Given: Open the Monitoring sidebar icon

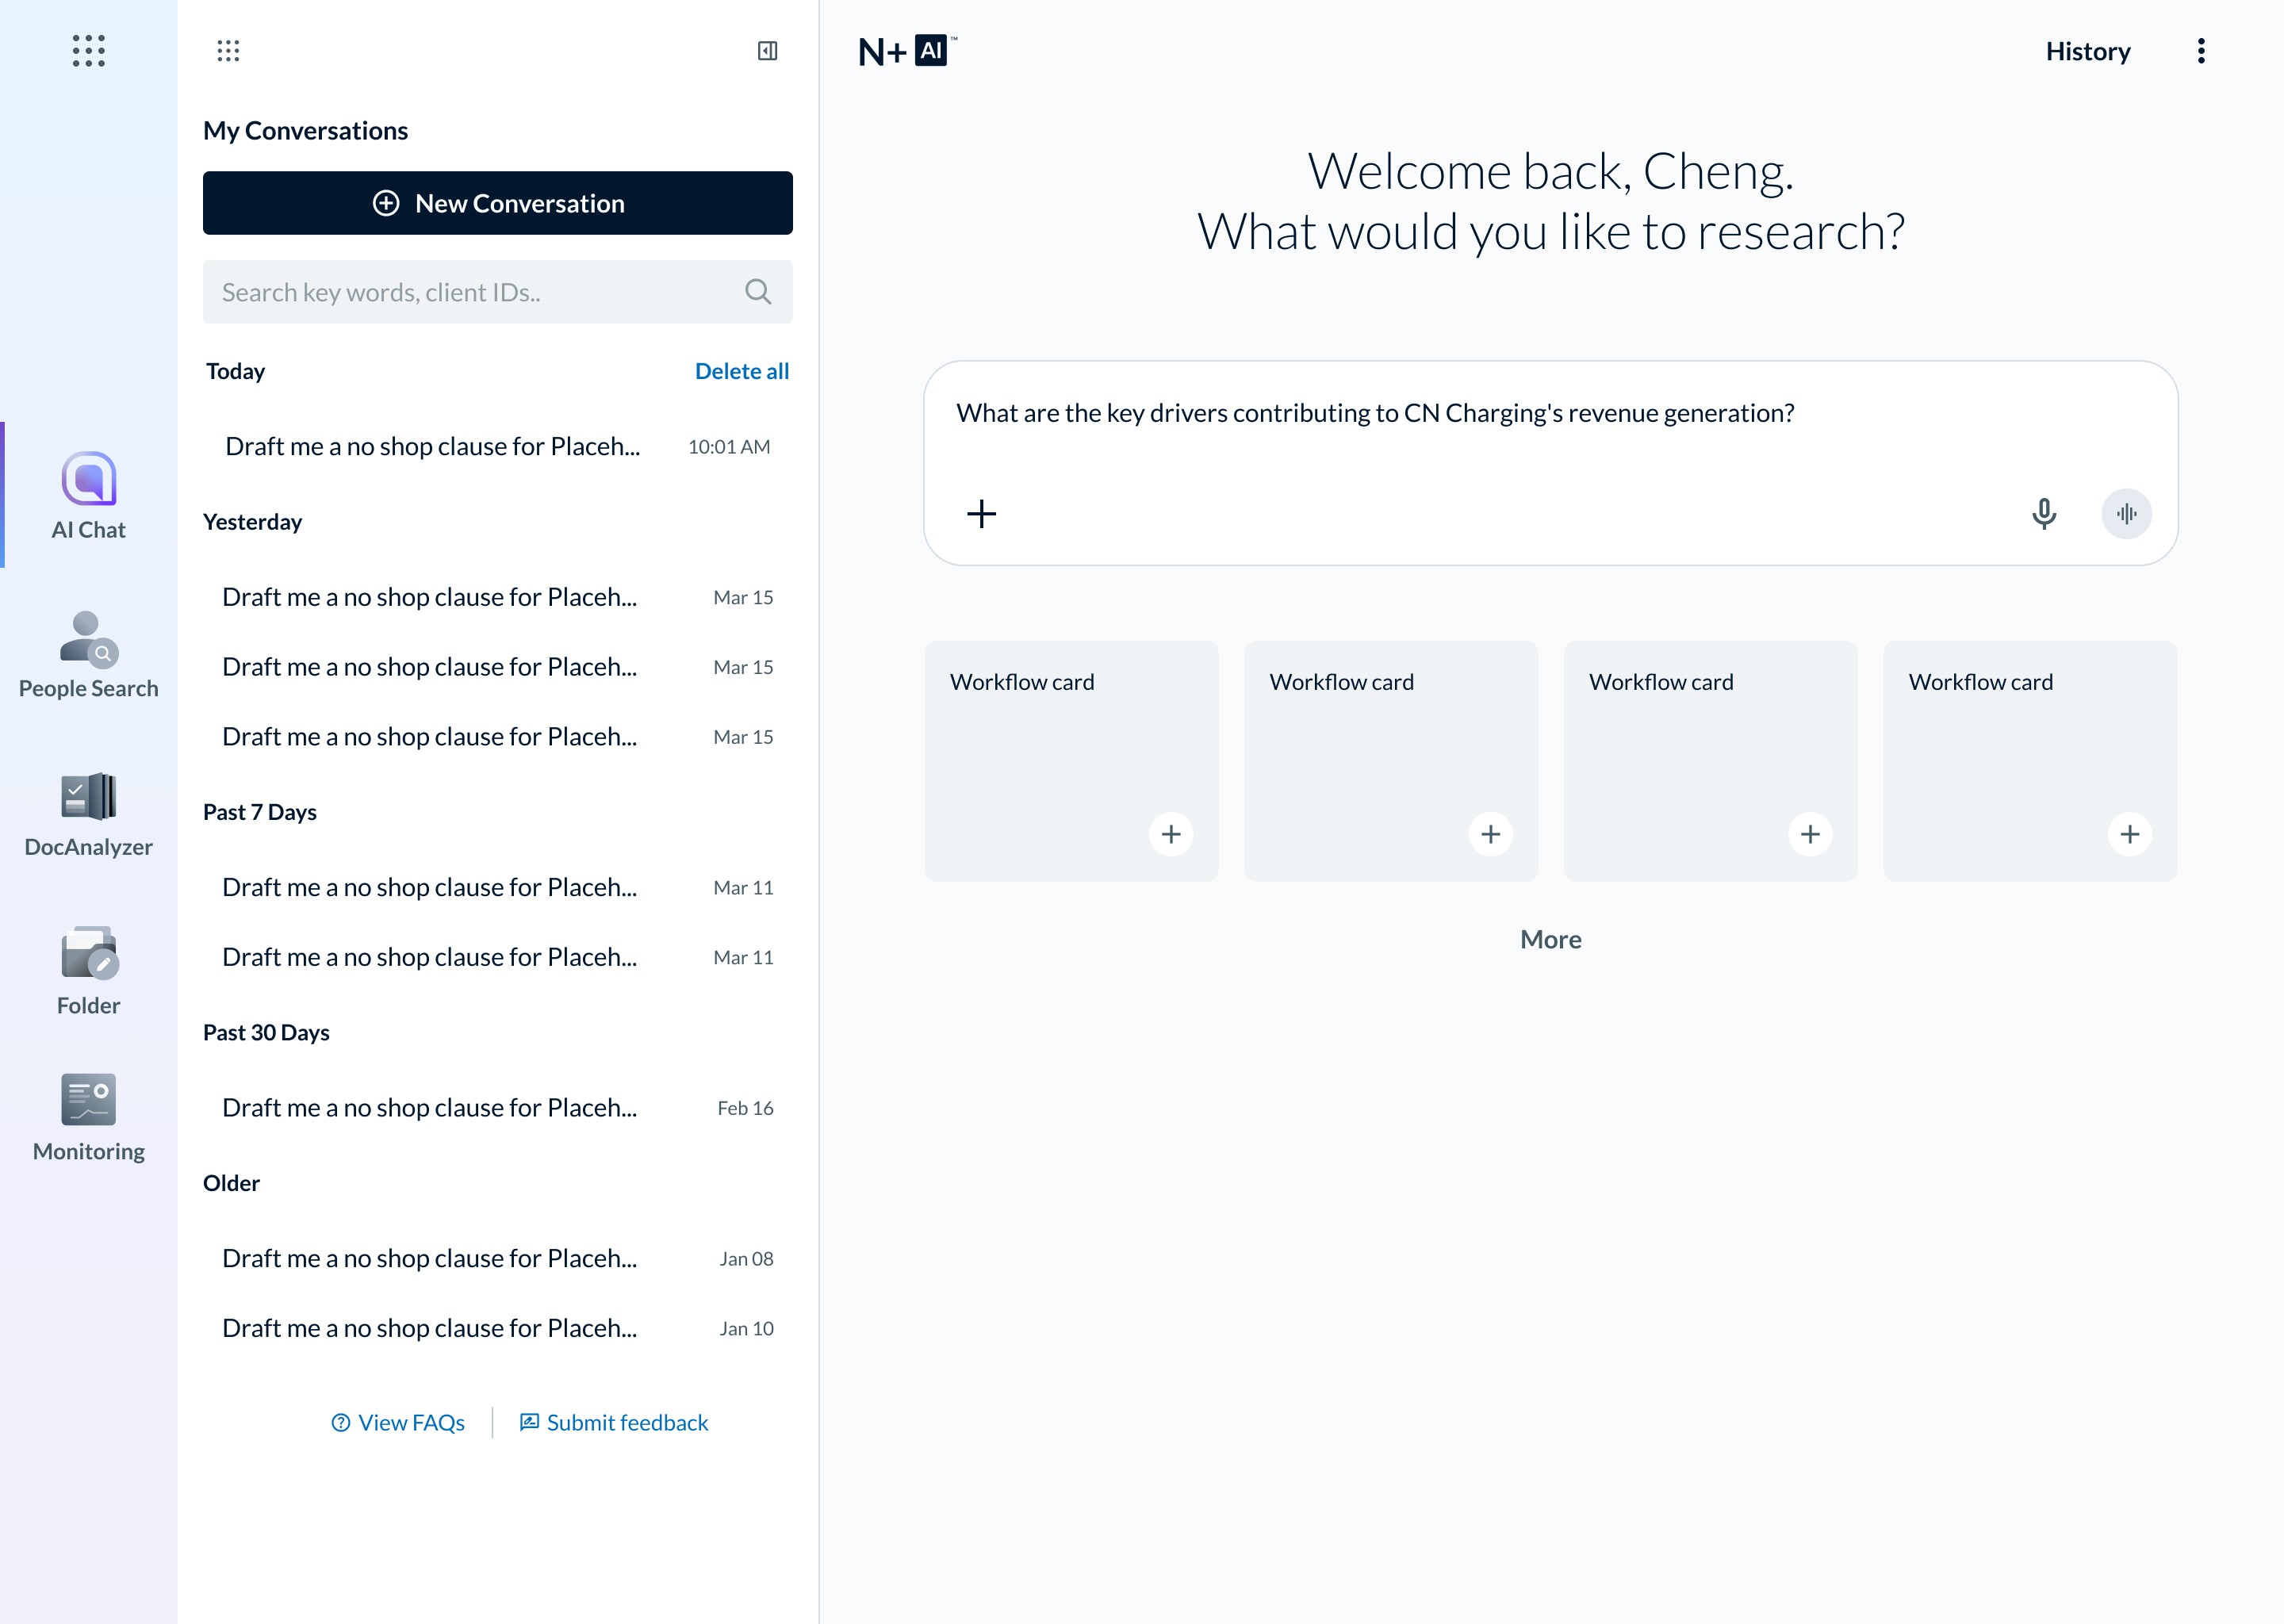Looking at the screenshot, I should pyautogui.click(x=88, y=1100).
